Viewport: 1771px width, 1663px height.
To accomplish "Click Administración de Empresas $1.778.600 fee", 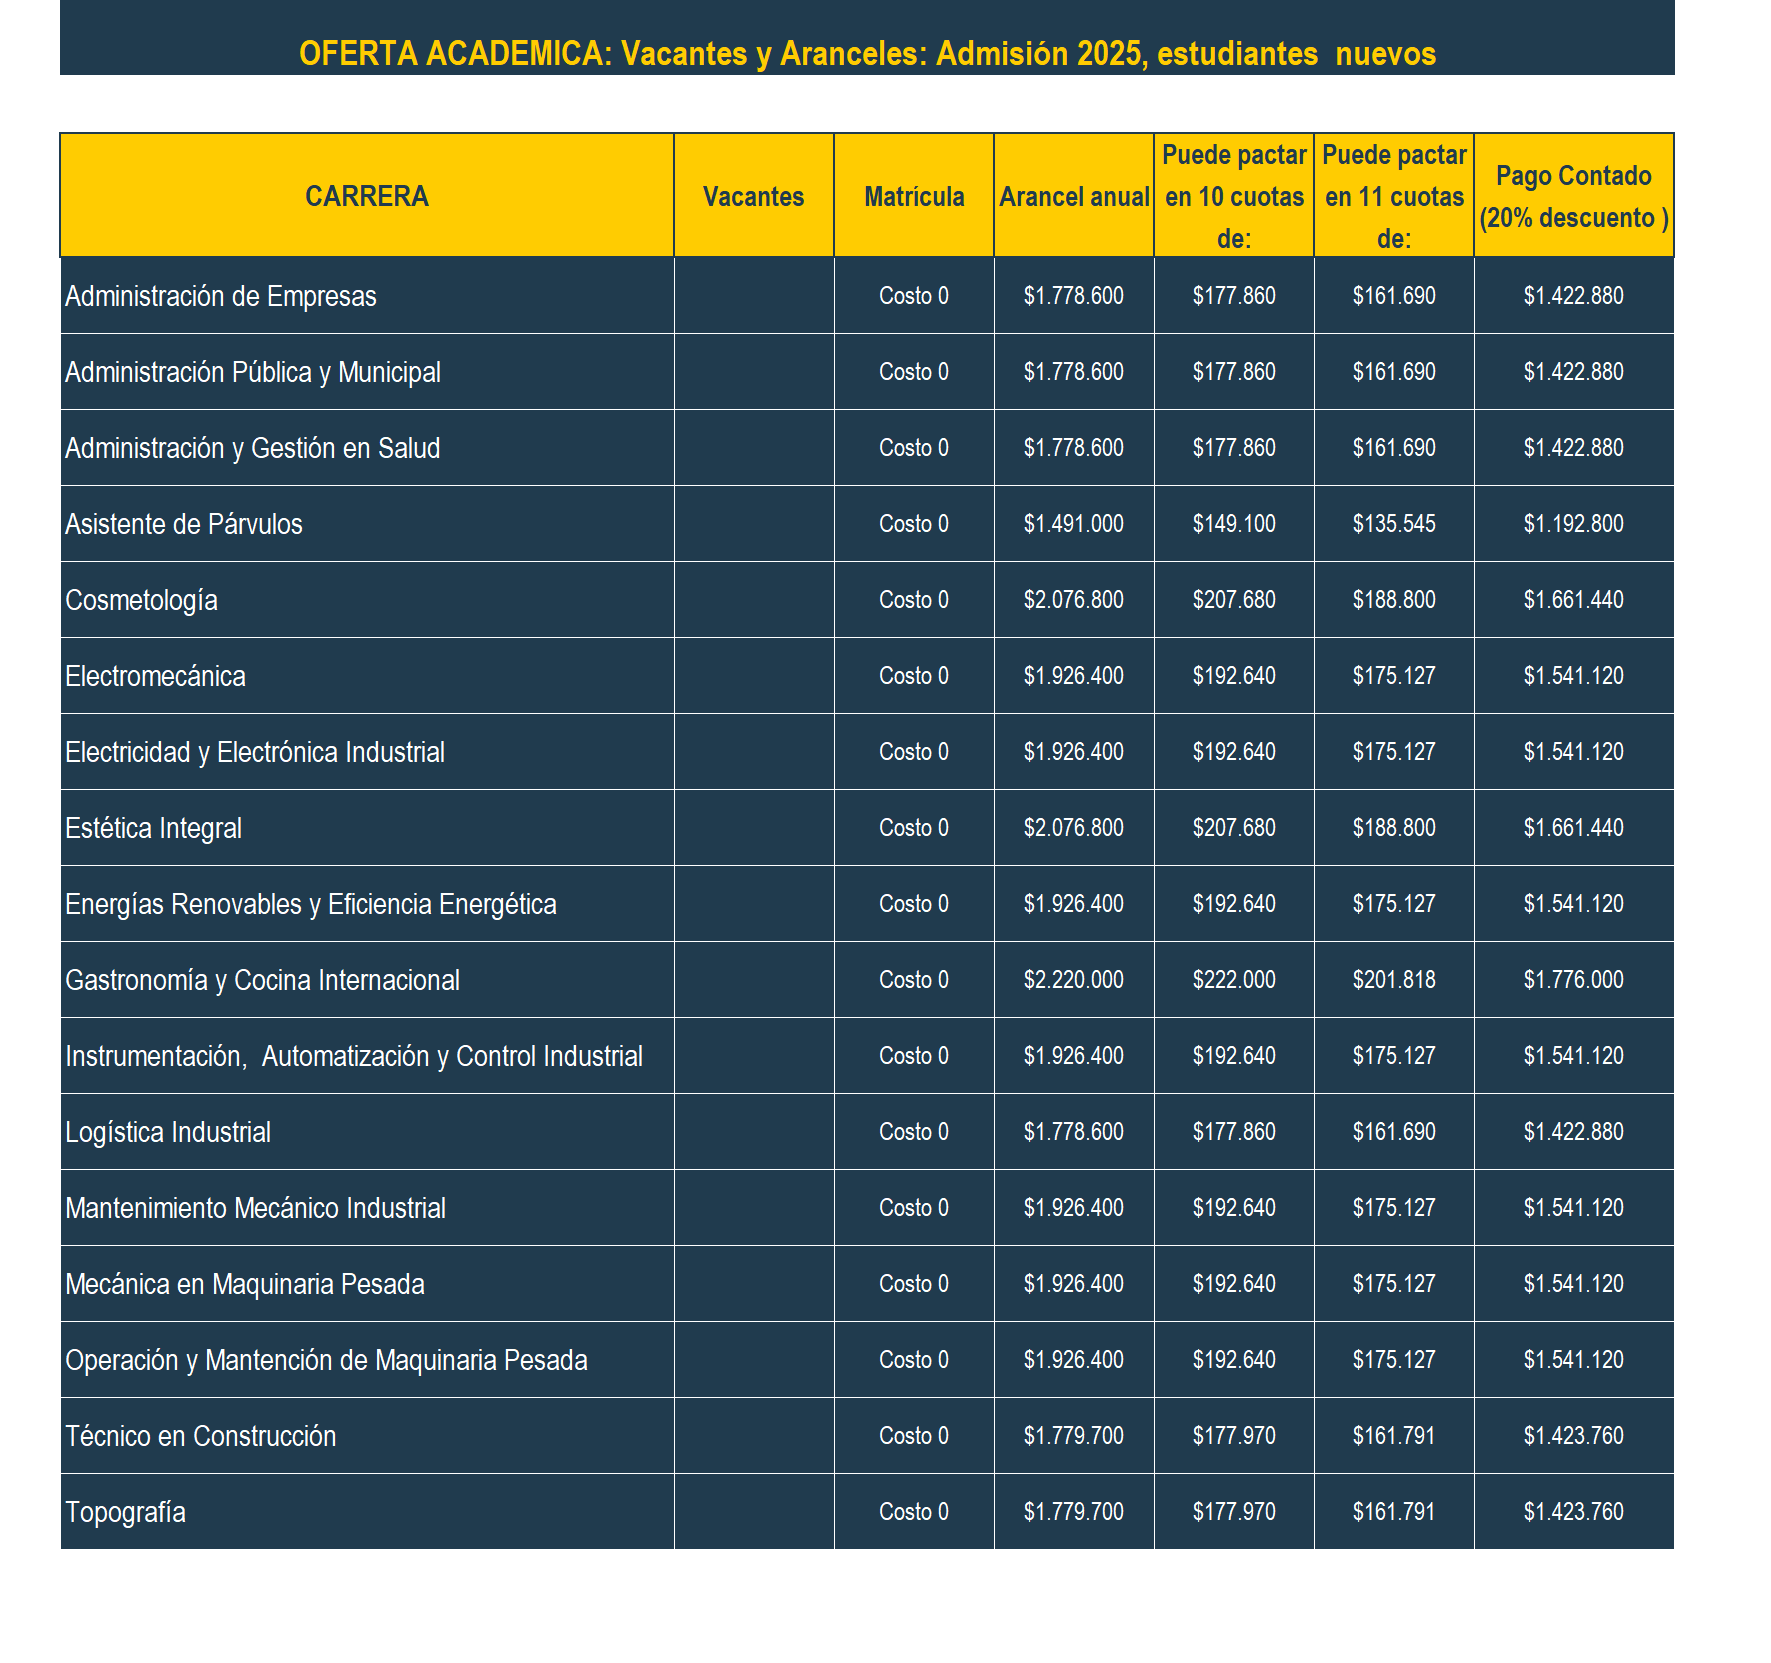I will click(1074, 296).
